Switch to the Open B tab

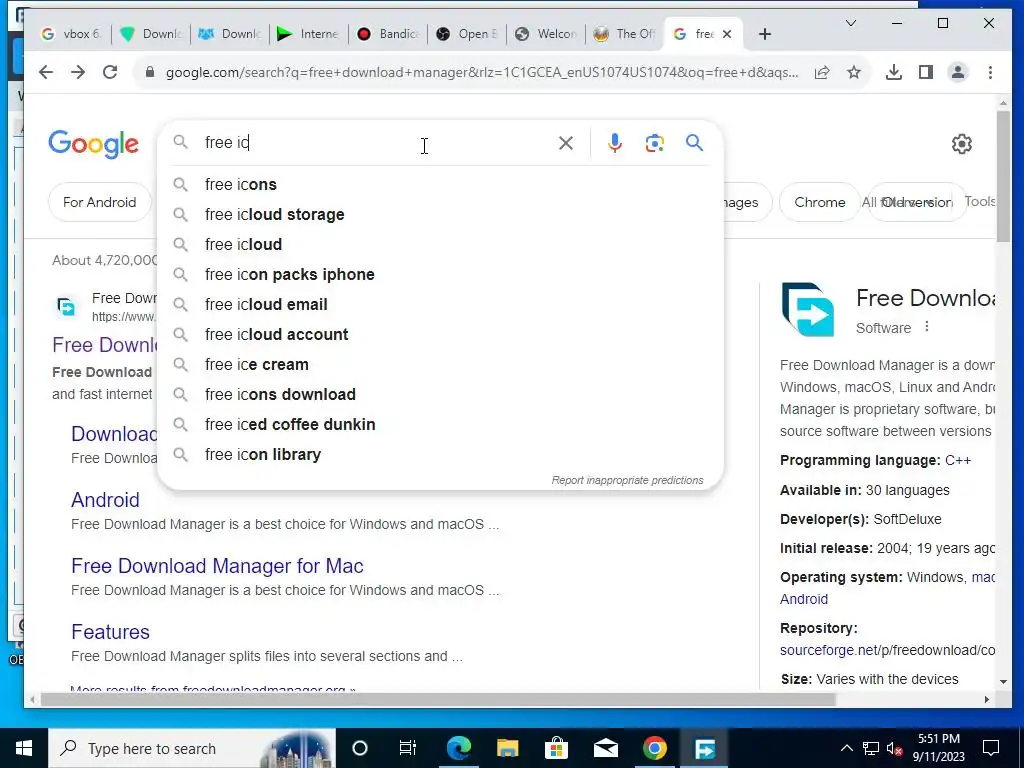point(467,34)
